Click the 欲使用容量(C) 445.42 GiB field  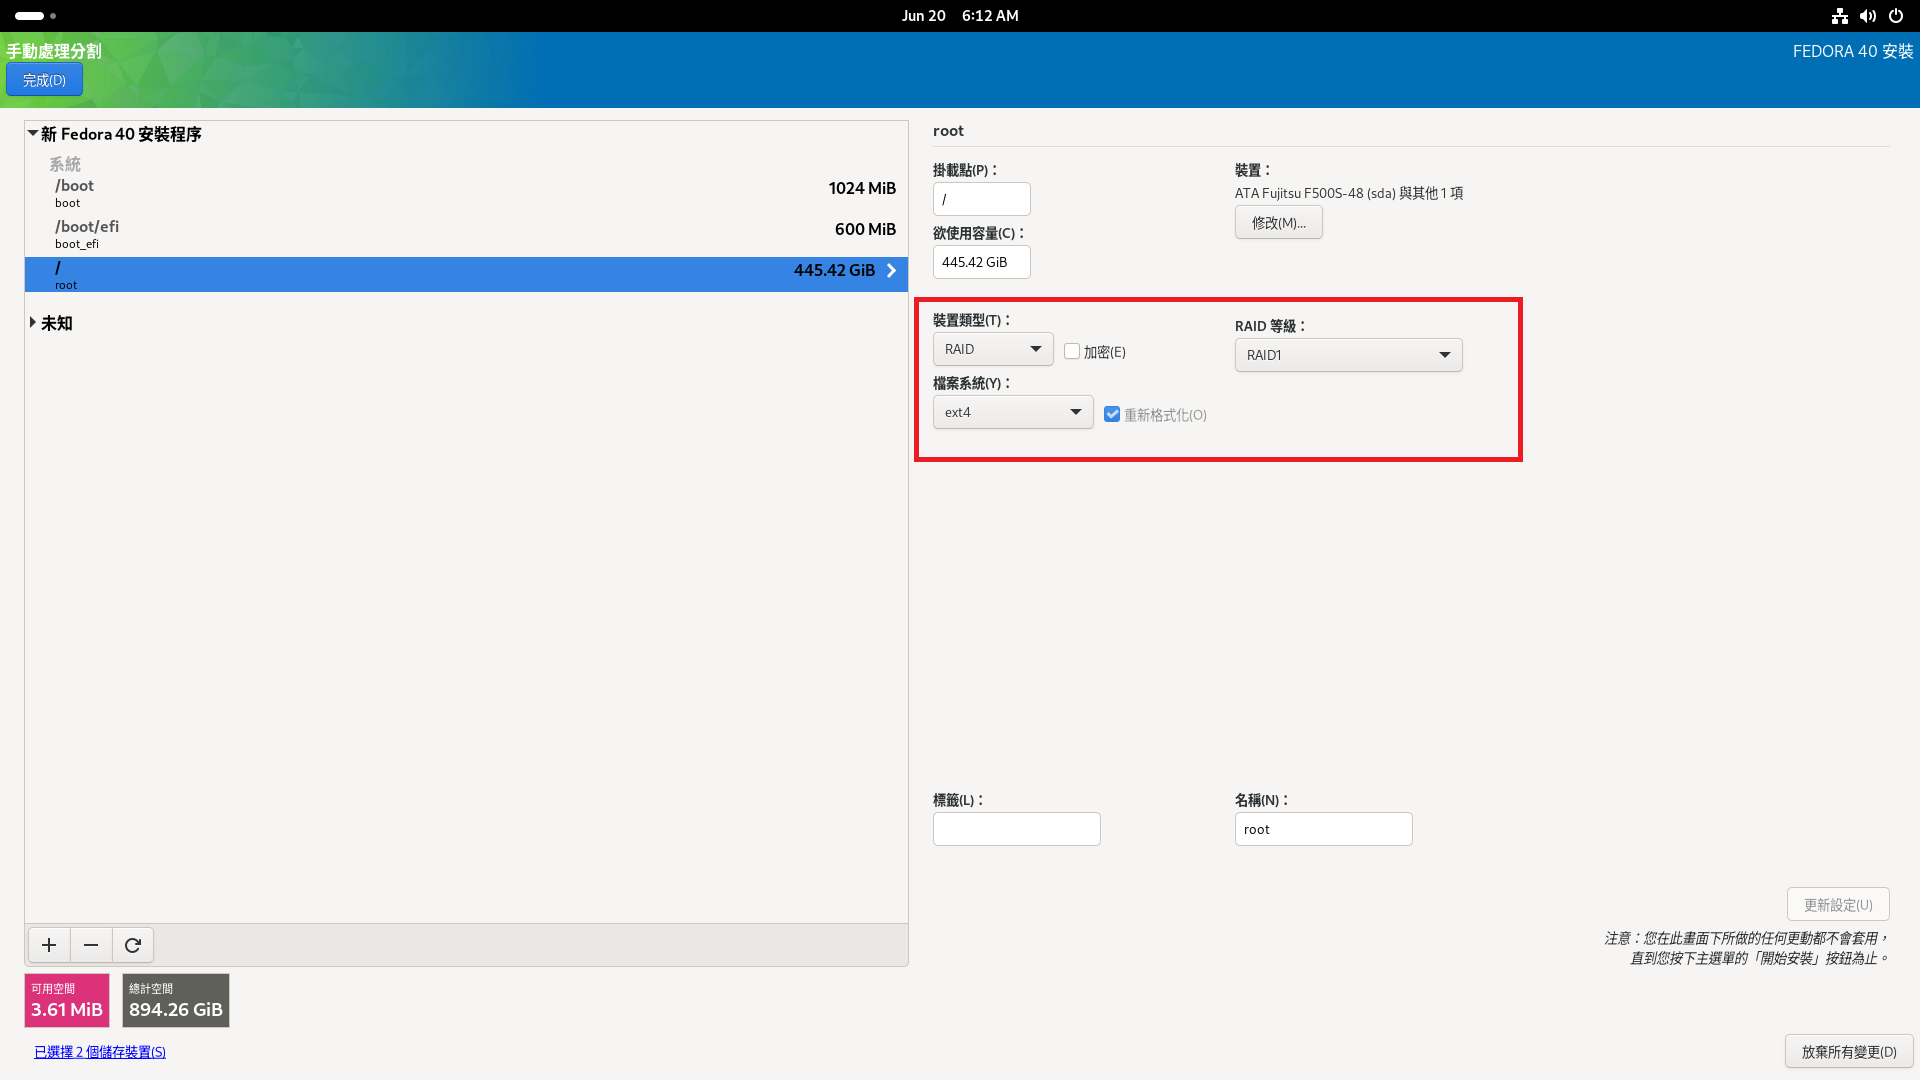click(x=981, y=262)
